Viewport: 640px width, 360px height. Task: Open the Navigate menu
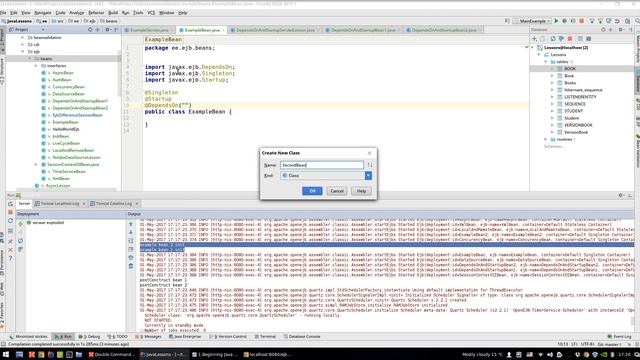[x=42, y=13]
